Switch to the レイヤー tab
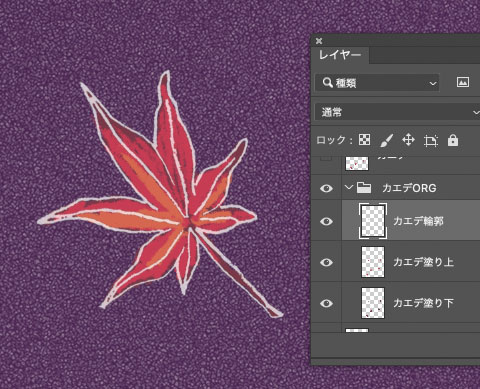The width and height of the screenshot is (480, 389). pyautogui.click(x=340, y=55)
